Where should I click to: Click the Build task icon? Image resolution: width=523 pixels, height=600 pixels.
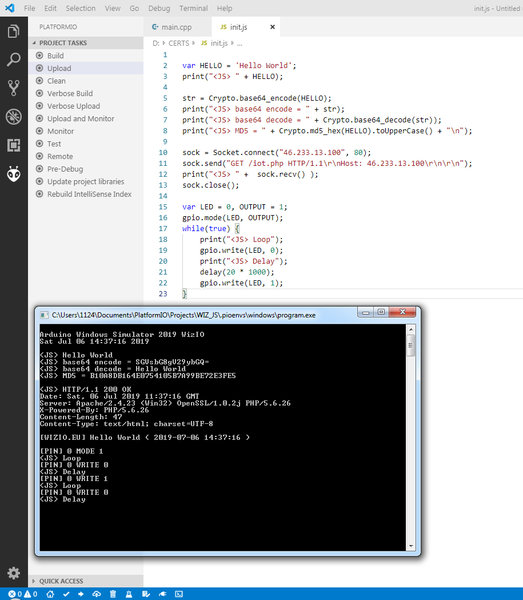(x=39, y=55)
